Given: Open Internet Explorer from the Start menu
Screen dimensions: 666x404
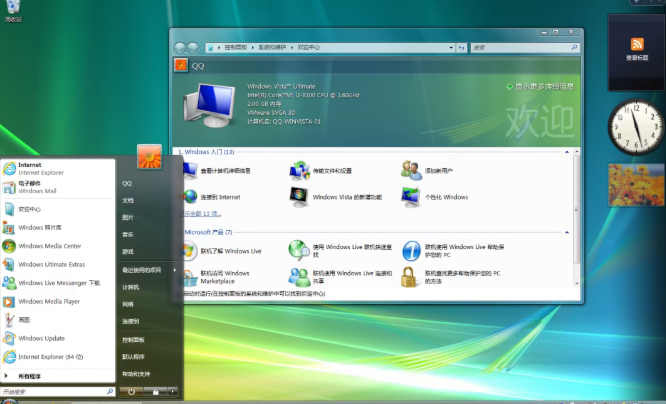Looking at the screenshot, I should 58,169.
